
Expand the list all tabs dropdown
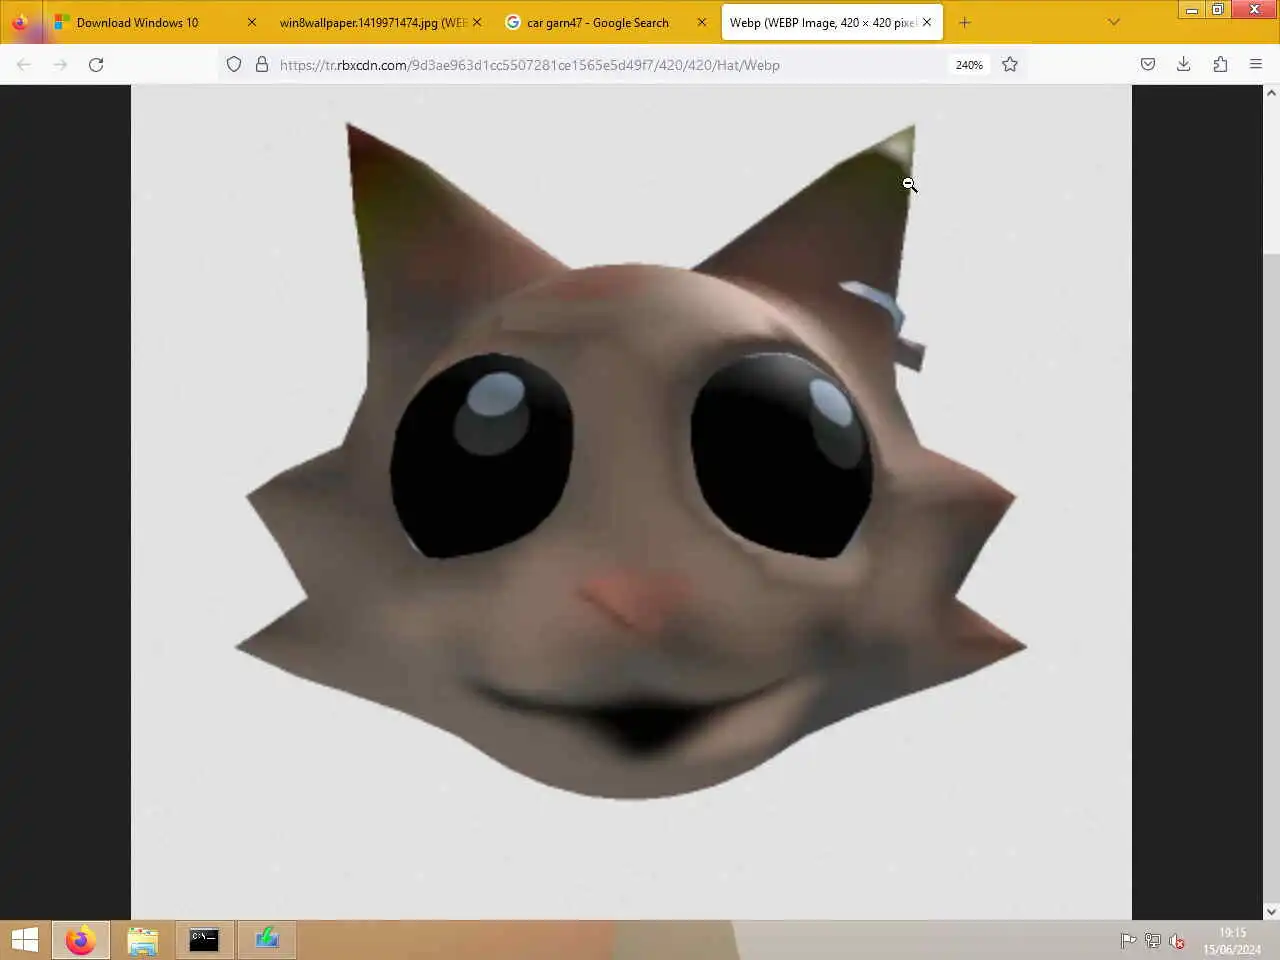tap(1114, 22)
